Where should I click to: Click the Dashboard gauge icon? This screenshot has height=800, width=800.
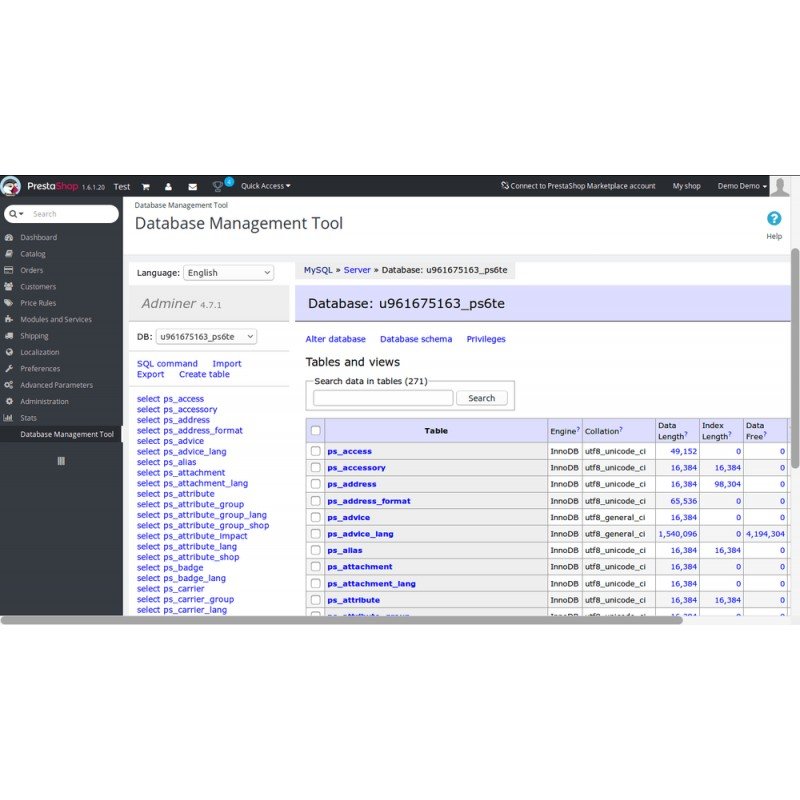(x=9, y=237)
